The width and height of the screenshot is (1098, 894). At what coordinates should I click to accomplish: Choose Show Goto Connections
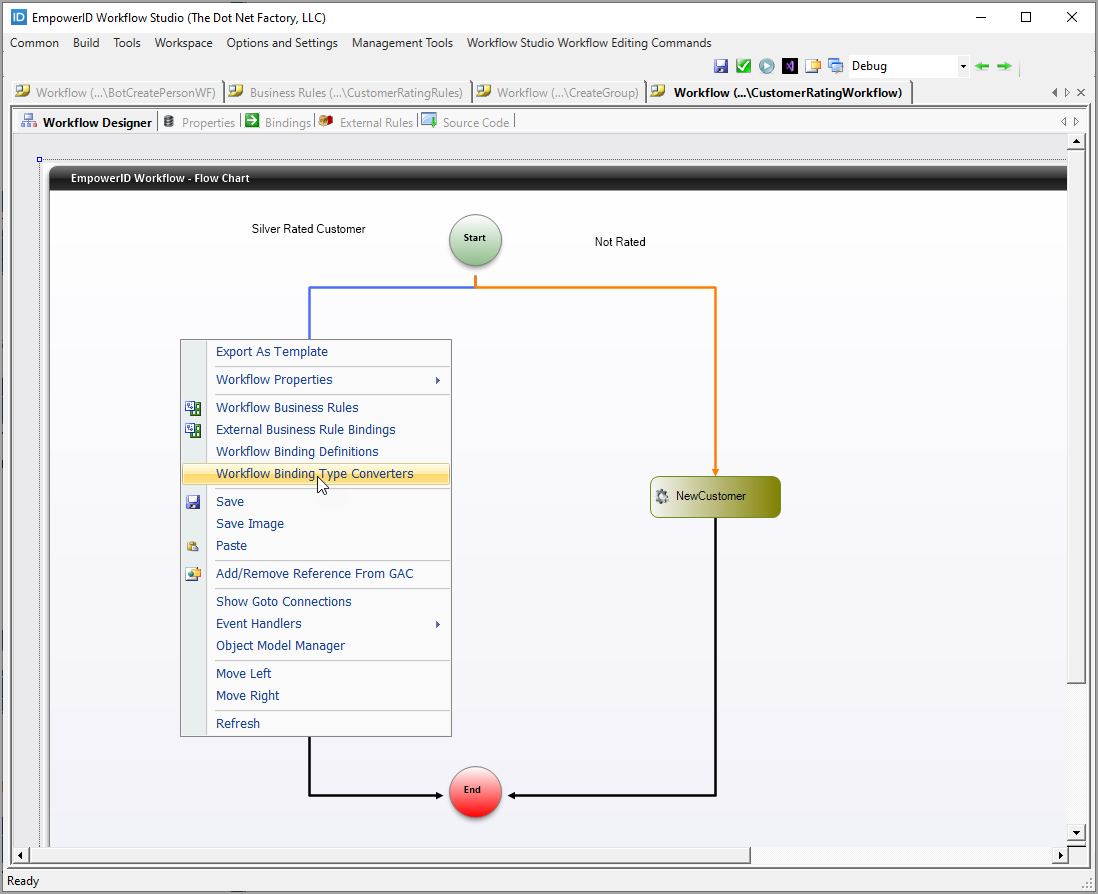(x=284, y=602)
